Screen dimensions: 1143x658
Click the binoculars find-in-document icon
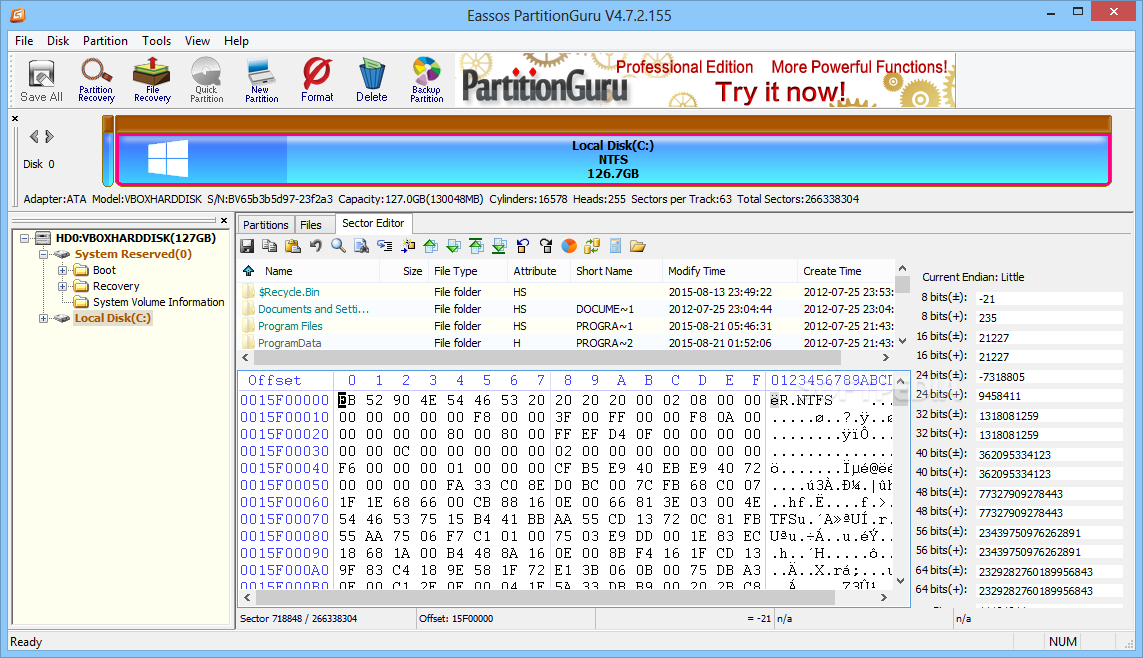click(362, 246)
